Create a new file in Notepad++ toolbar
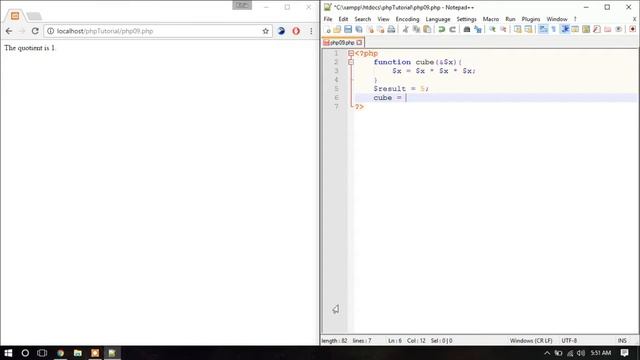Viewport: 640px width, 360px height. point(328,29)
